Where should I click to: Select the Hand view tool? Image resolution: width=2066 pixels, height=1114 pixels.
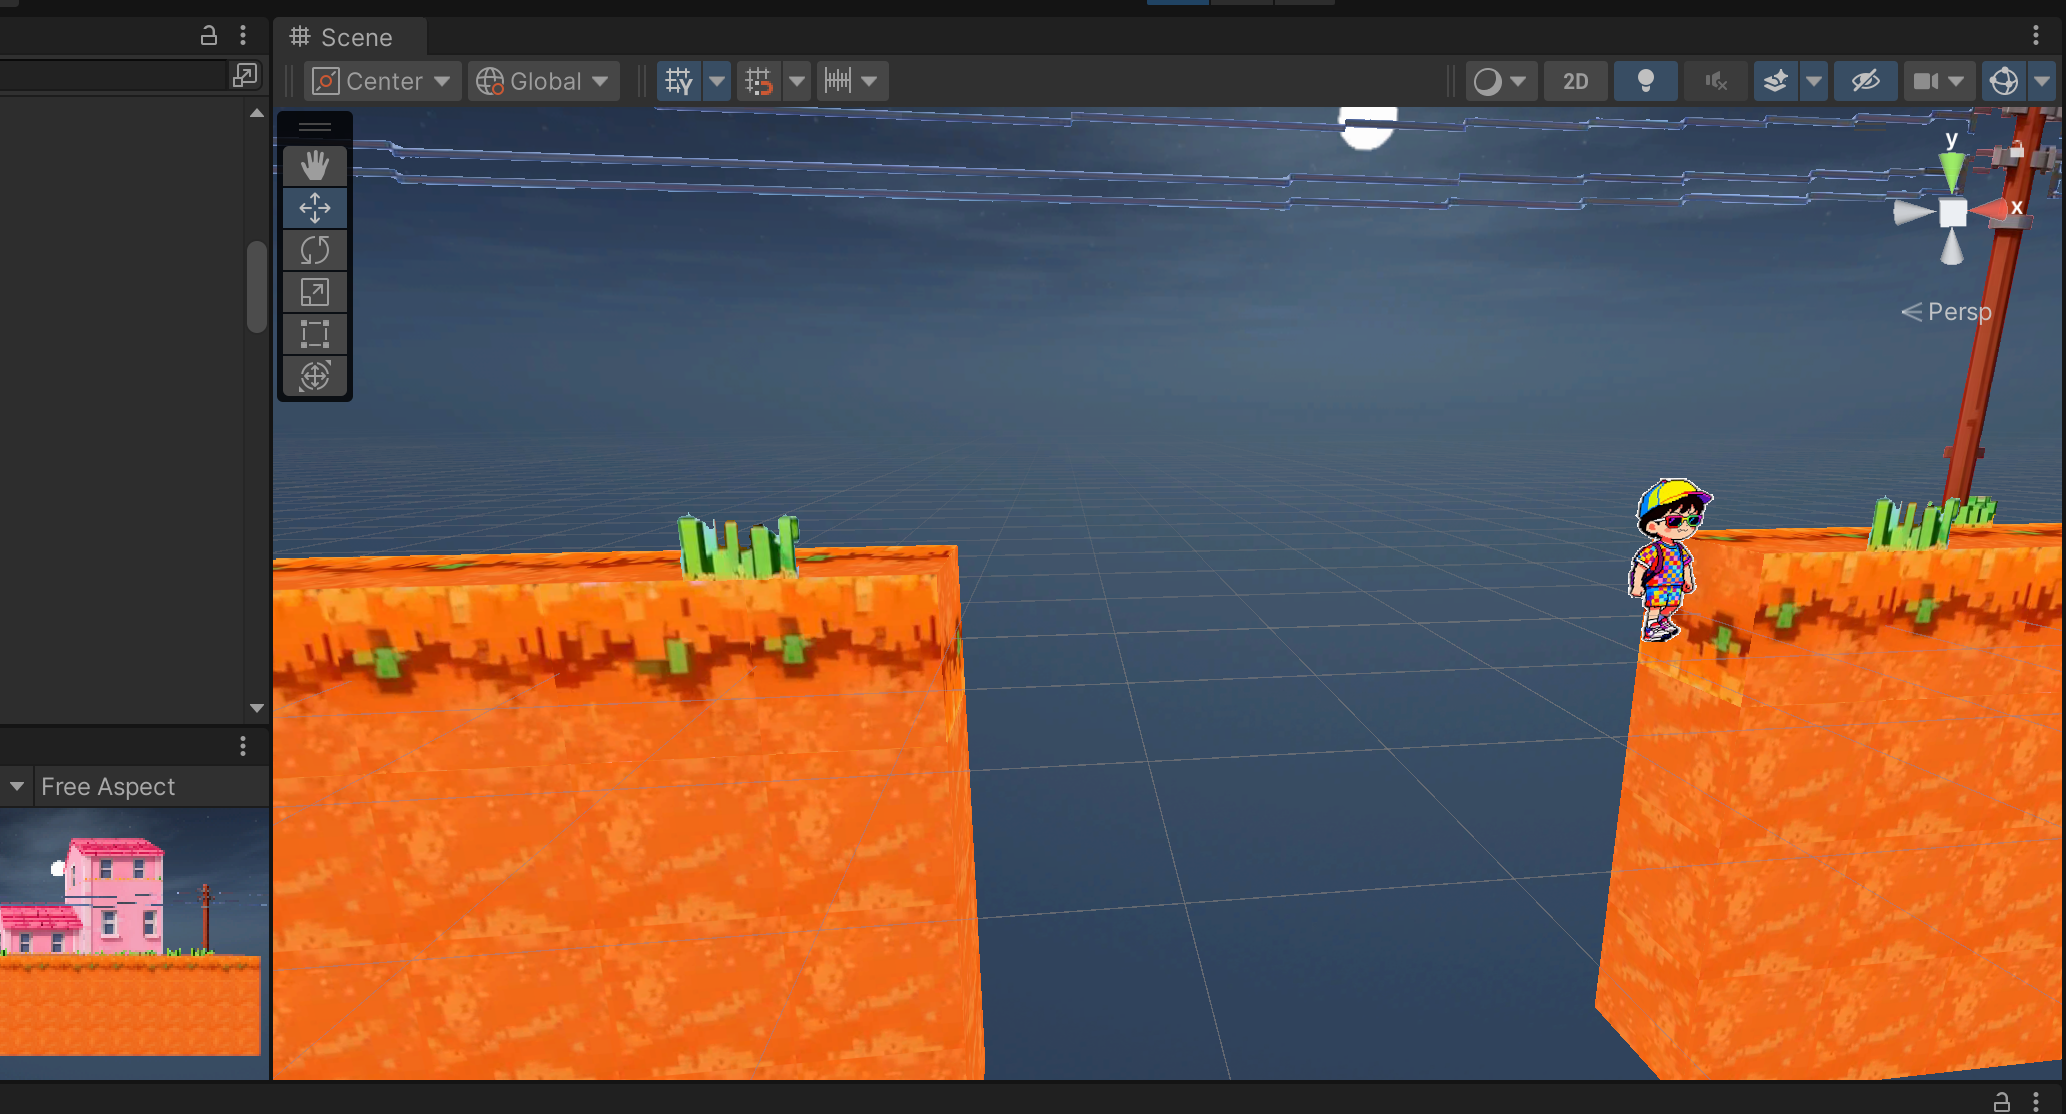coord(315,166)
